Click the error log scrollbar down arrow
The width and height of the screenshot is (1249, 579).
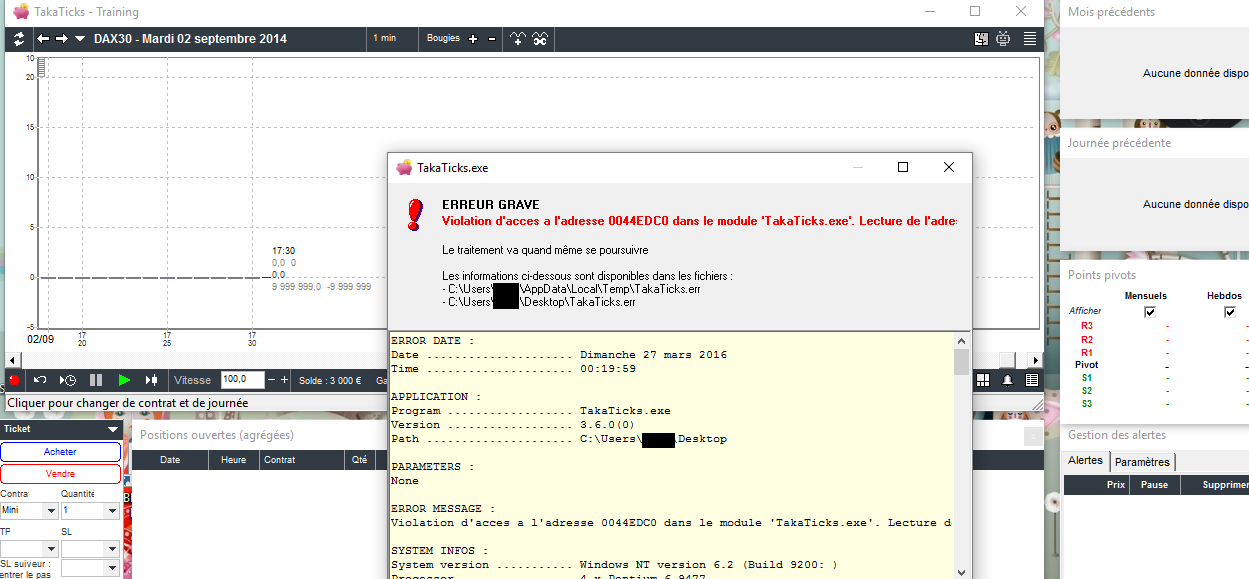click(962, 572)
